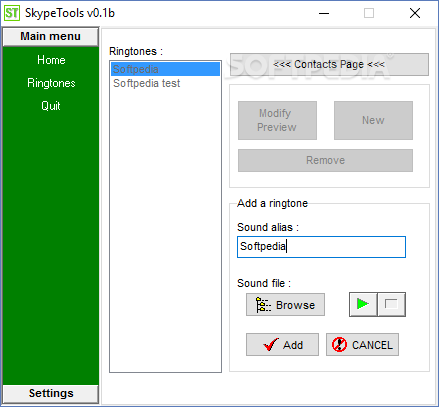
Task: Open the Settings panel tab
Action: tap(51, 393)
